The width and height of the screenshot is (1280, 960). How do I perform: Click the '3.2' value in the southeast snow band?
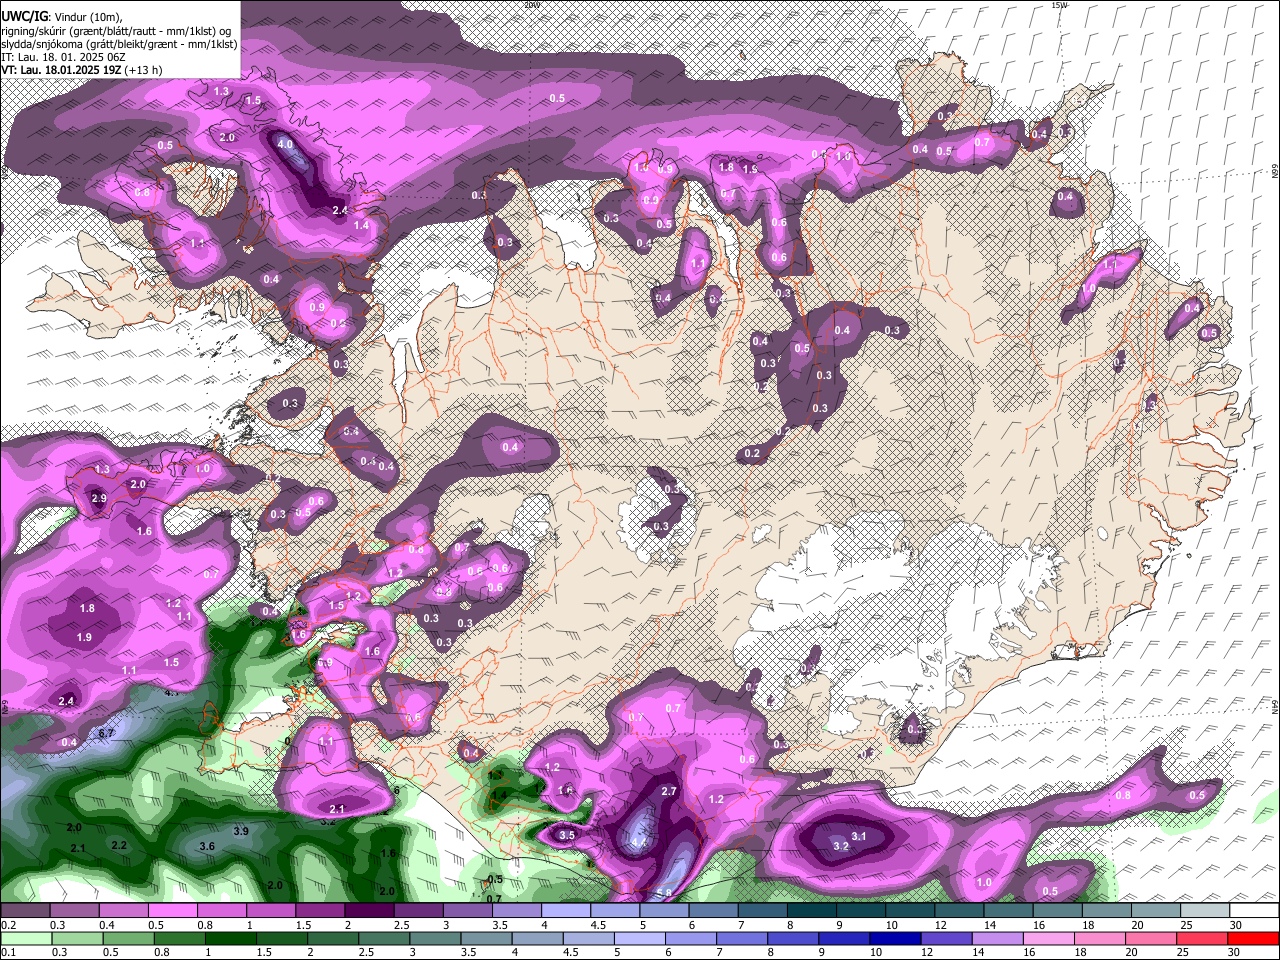[841, 846]
